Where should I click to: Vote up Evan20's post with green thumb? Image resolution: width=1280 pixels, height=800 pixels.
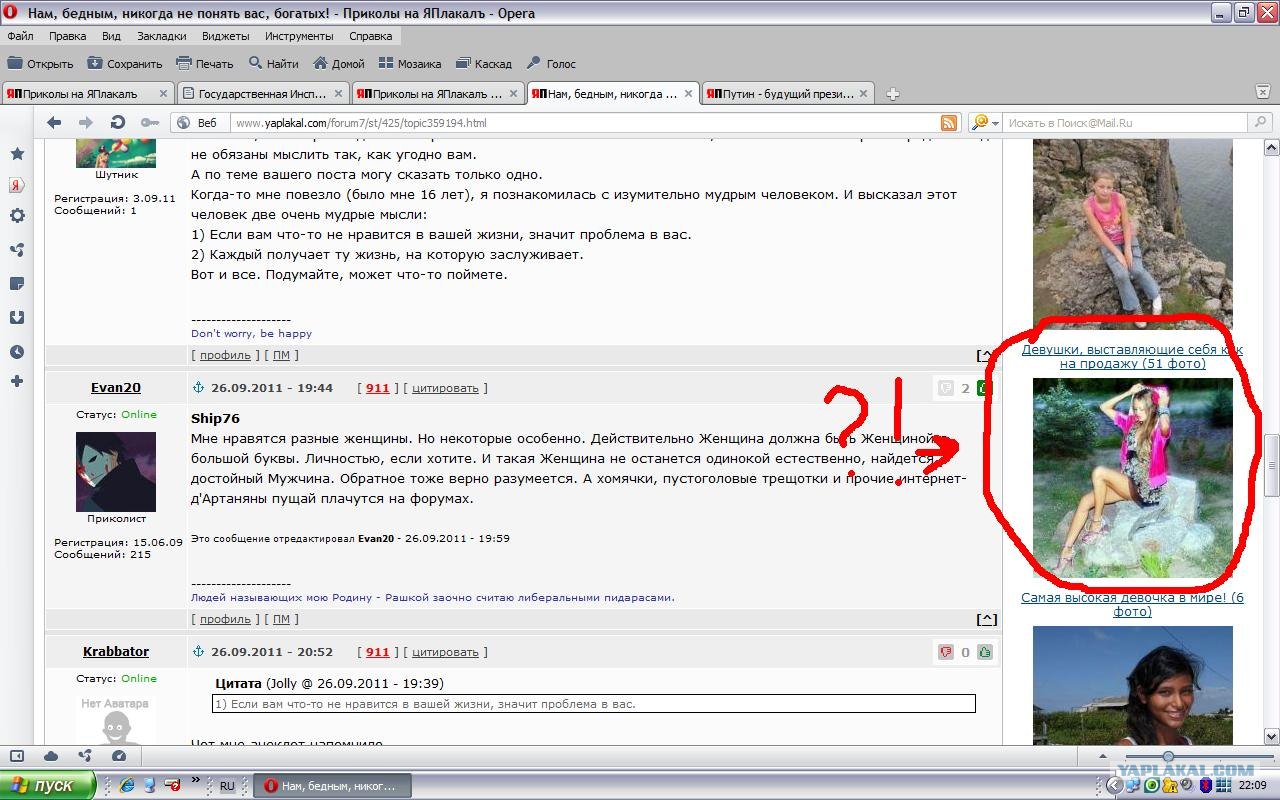985,388
